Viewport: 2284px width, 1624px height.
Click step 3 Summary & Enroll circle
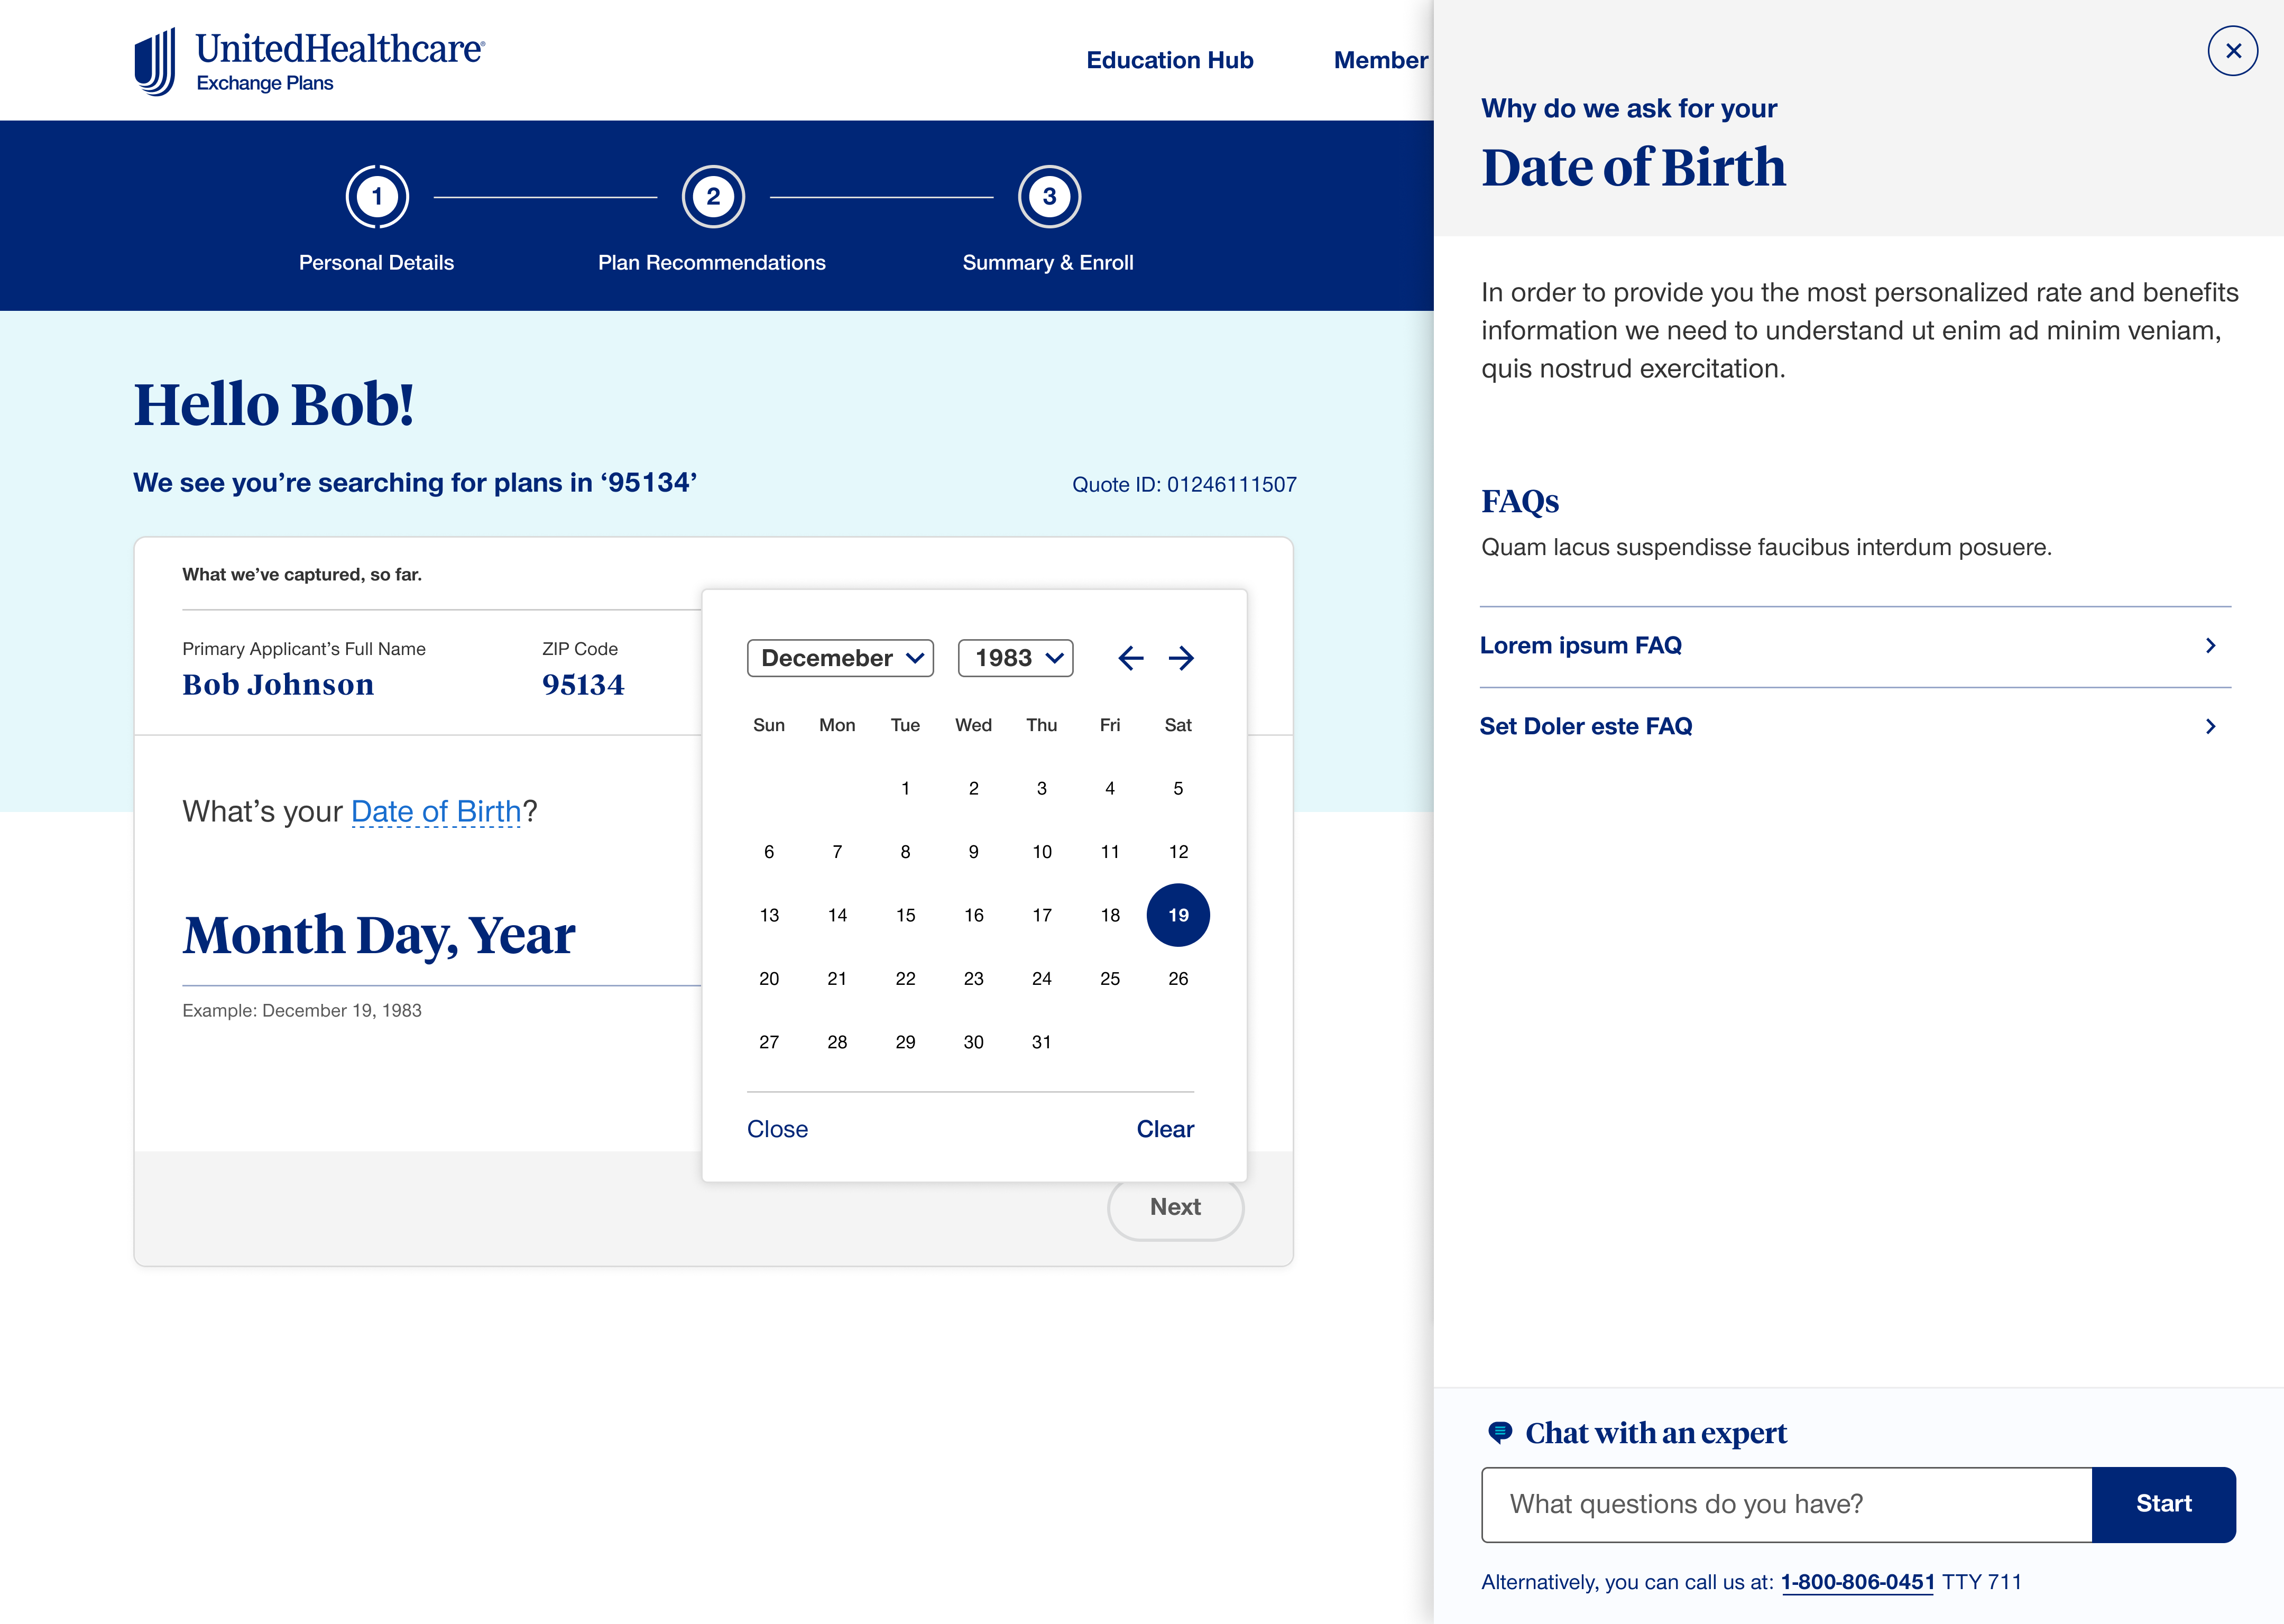1049,197
